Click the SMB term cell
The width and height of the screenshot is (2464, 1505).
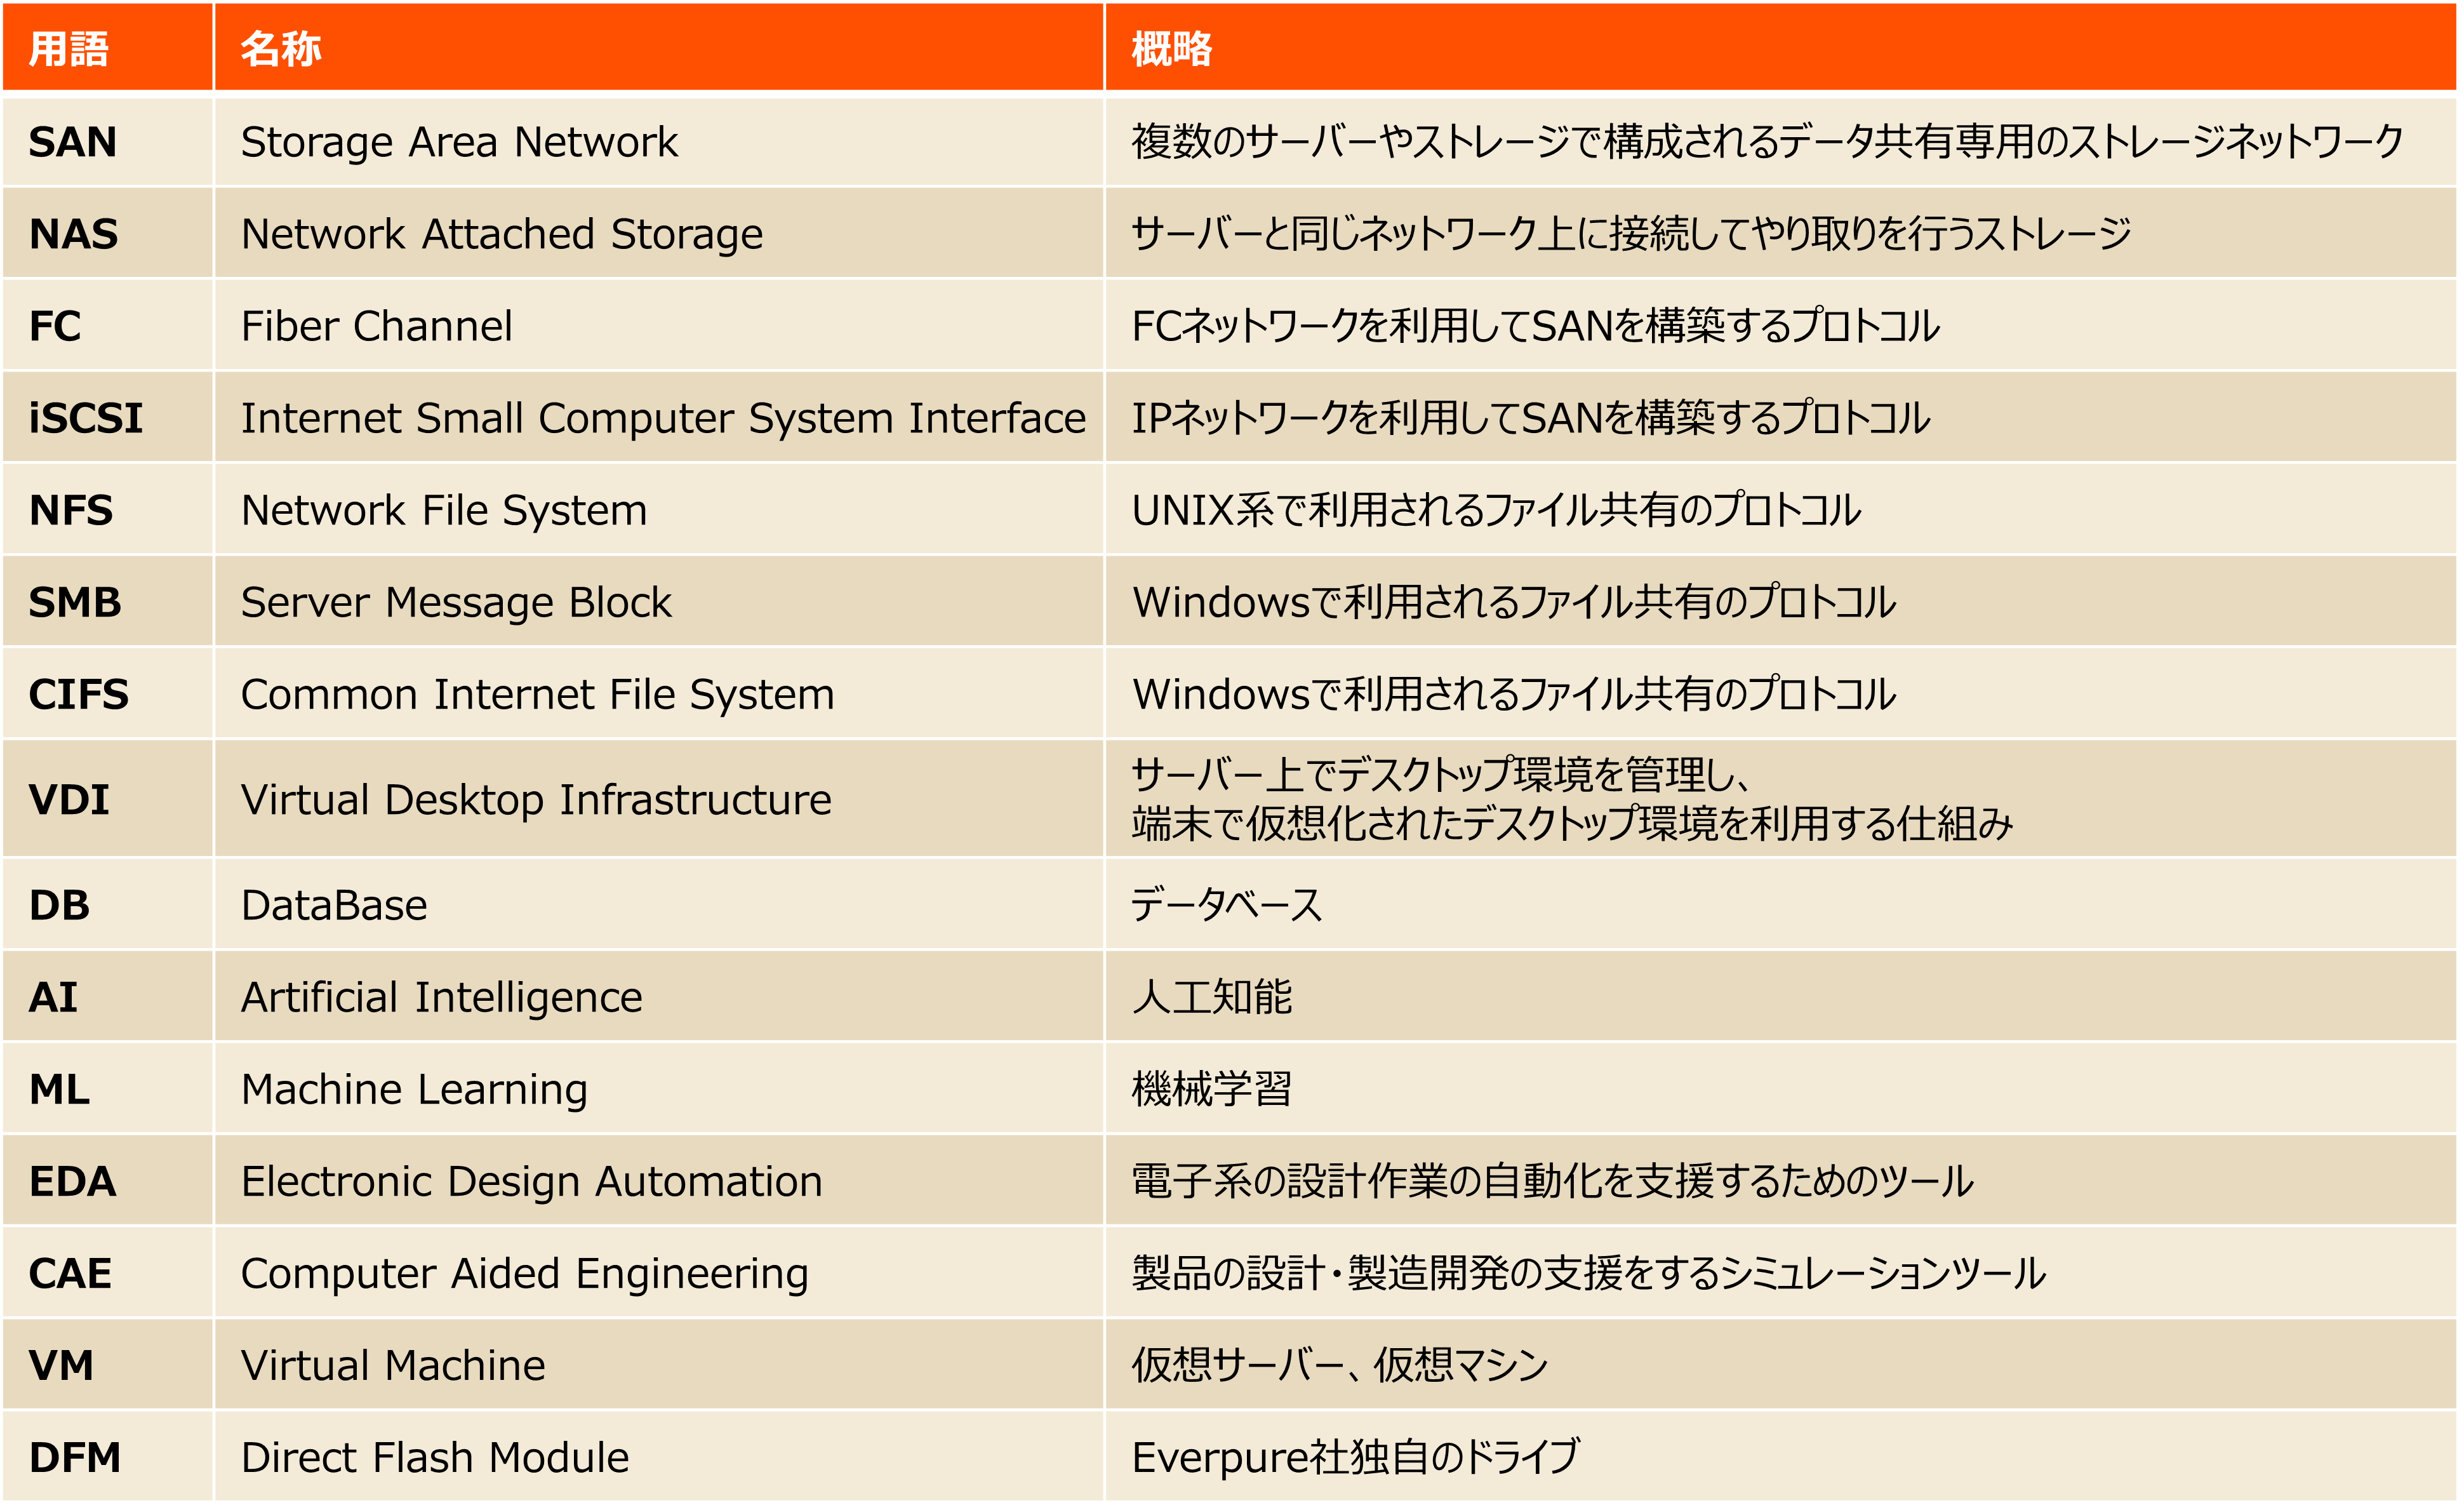point(75,602)
